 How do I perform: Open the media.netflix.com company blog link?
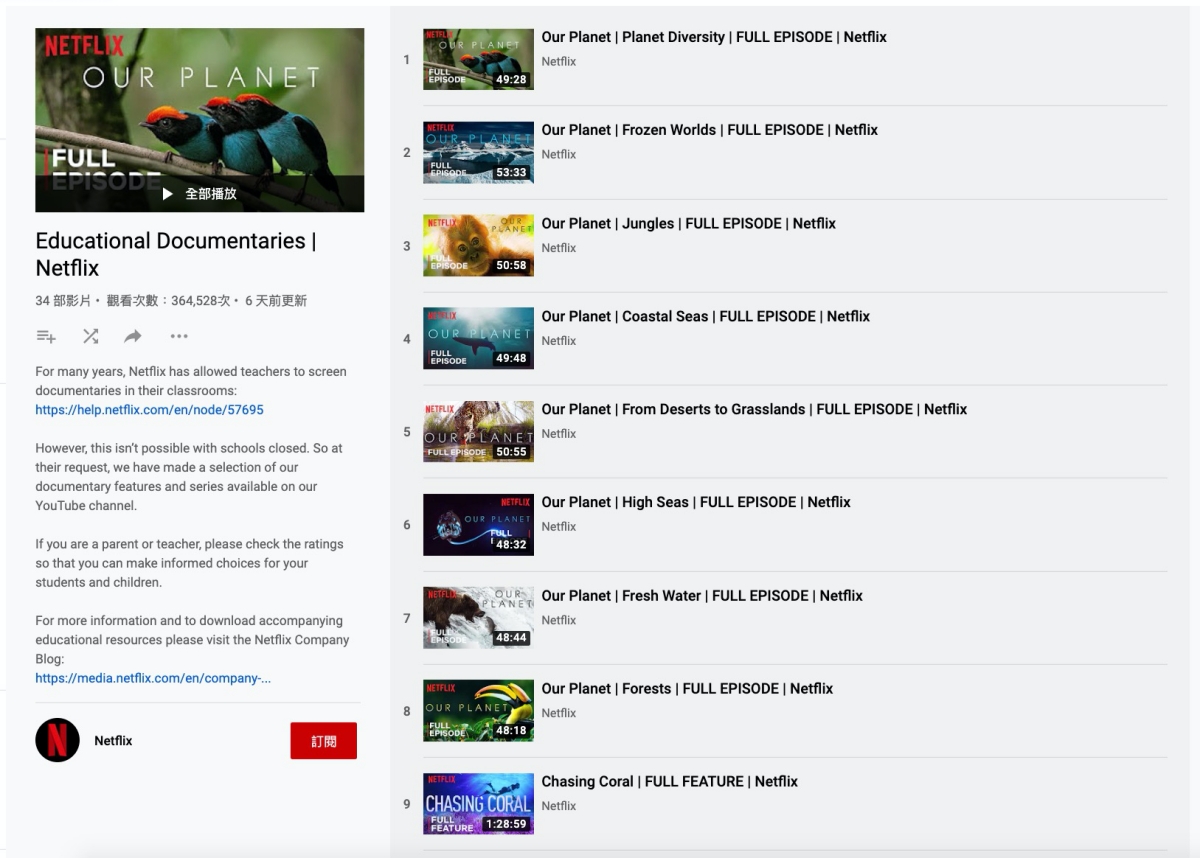[x=153, y=678]
